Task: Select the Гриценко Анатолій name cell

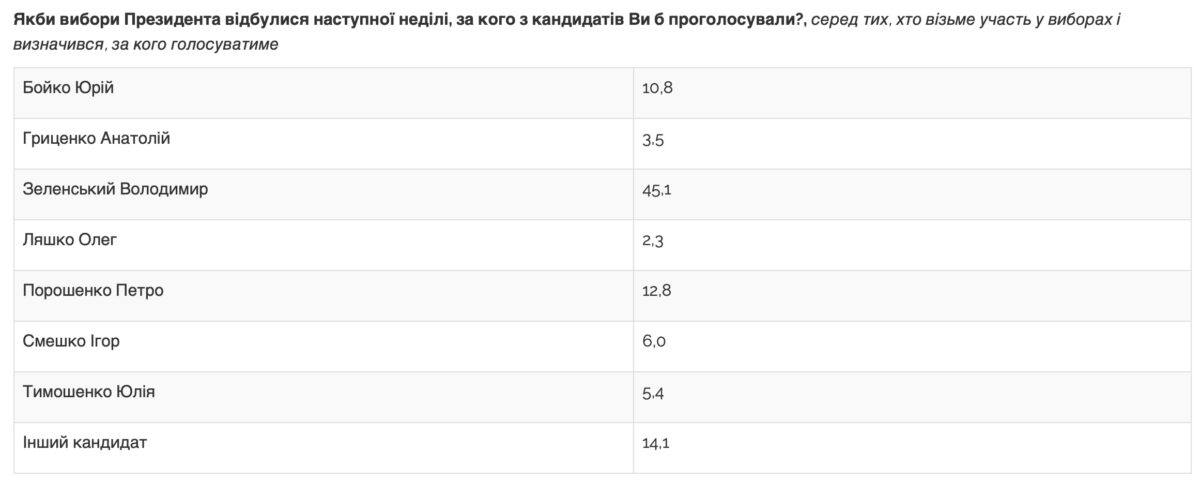Action: [96, 138]
